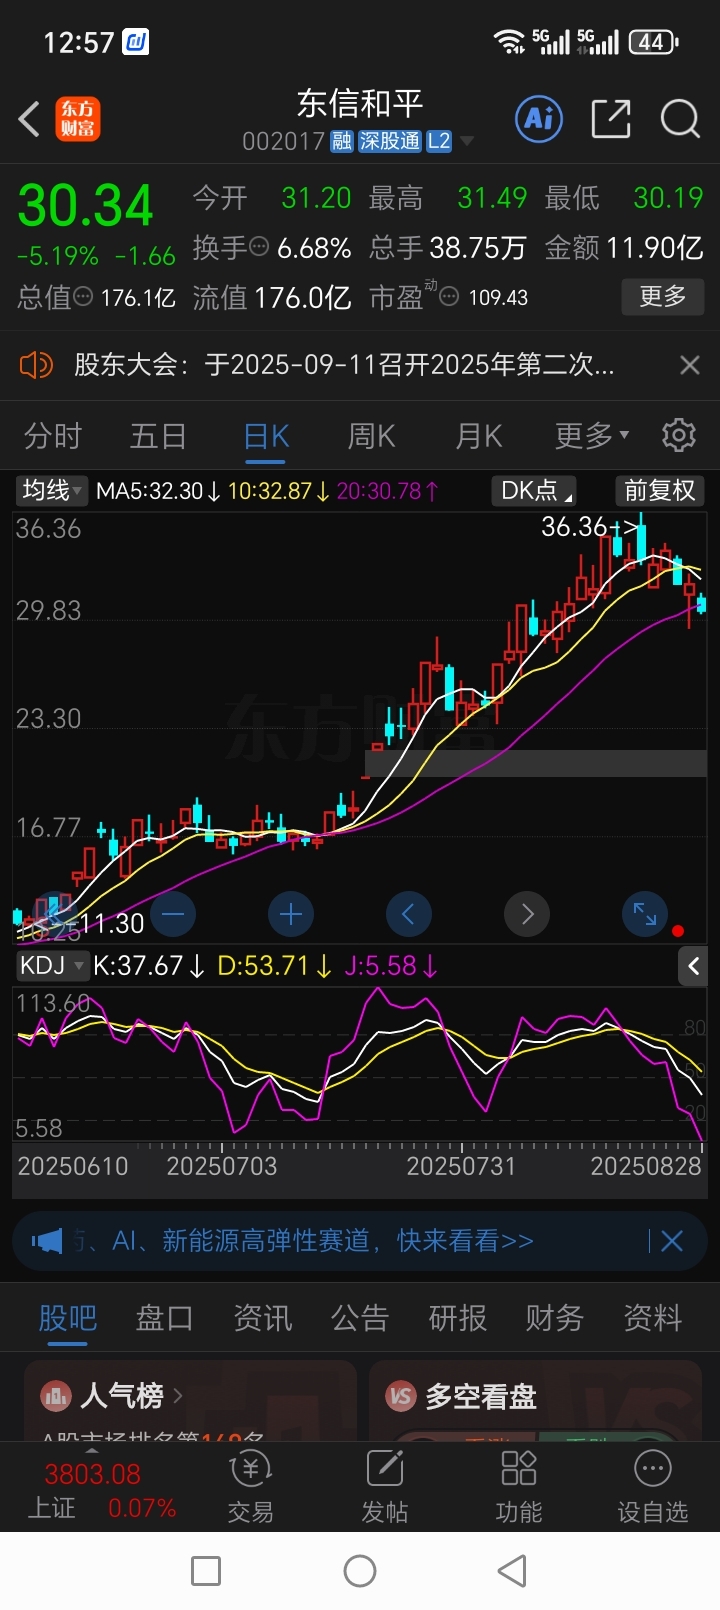Open the Eastmoney orange logo icon
This screenshot has height=1610, width=720.
[x=77, y=119]
